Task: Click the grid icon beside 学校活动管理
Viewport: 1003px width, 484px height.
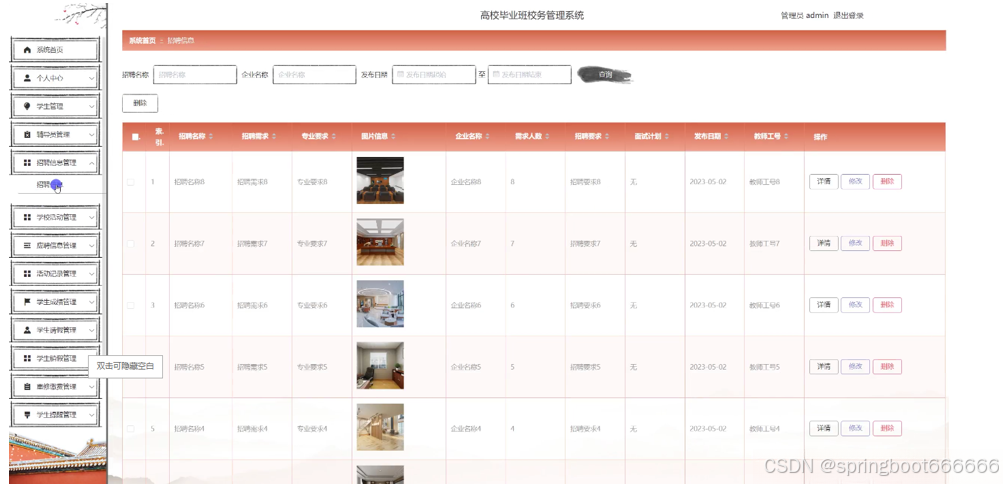Action: pos(27,217)
